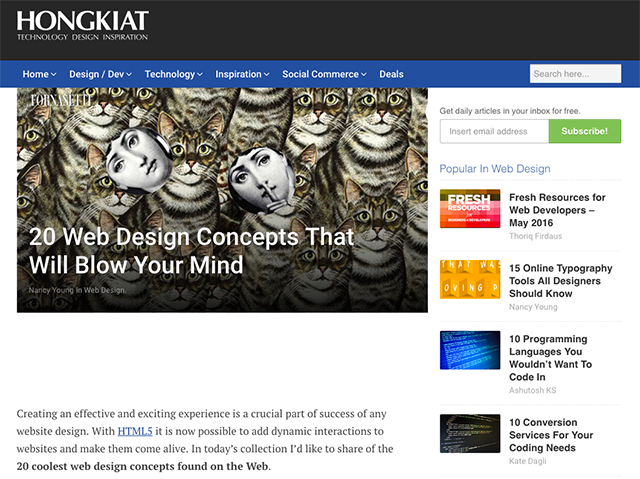Expand the Technology chevron arrow
This screenshot has height=479, width=640.
point(200,75)
